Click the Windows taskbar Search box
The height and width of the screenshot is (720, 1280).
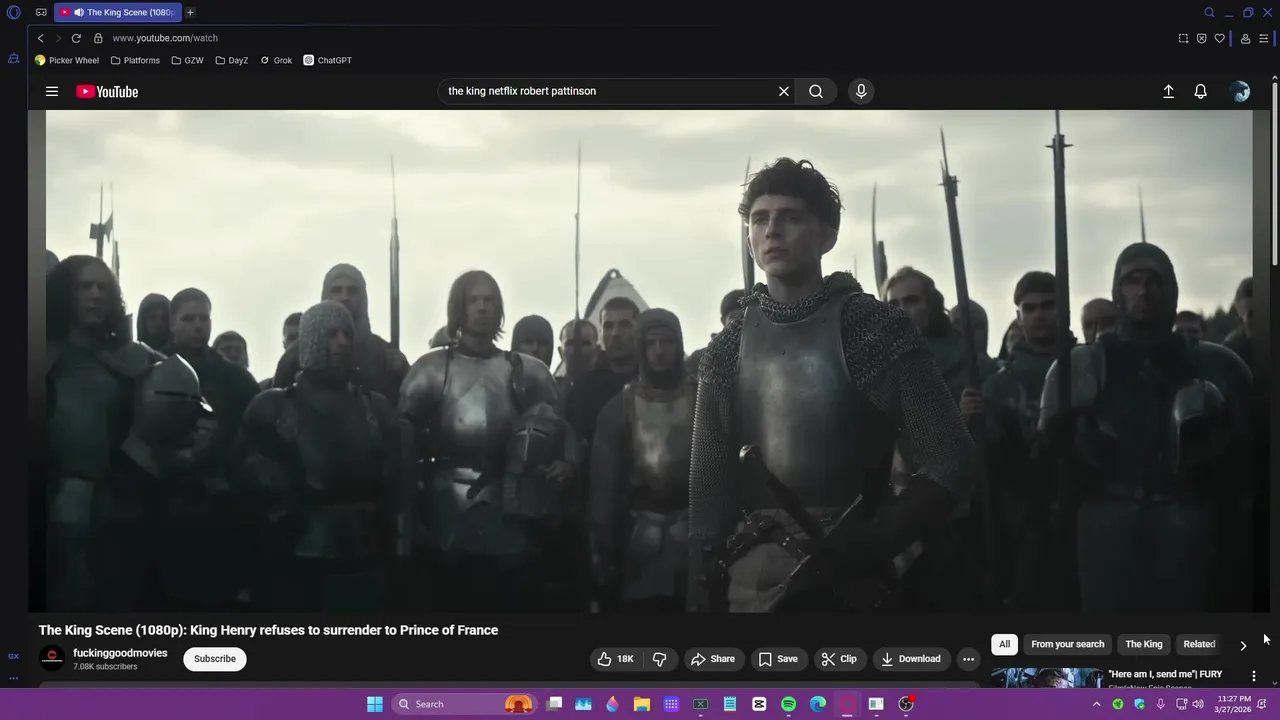click(465, 704)
